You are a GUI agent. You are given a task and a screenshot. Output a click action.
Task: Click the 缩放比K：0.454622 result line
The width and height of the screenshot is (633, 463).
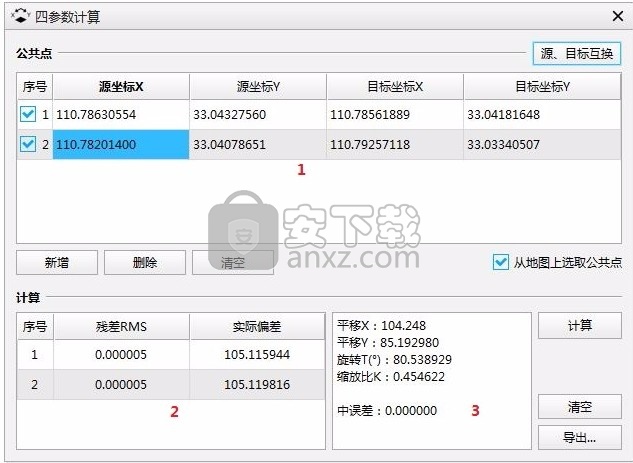click(391, 377)
